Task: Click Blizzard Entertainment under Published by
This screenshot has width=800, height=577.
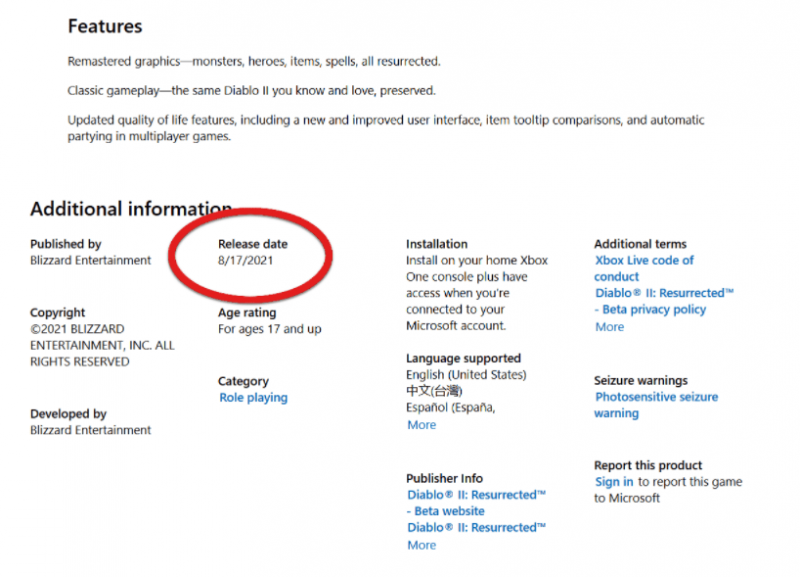Action: coord(90,260)
